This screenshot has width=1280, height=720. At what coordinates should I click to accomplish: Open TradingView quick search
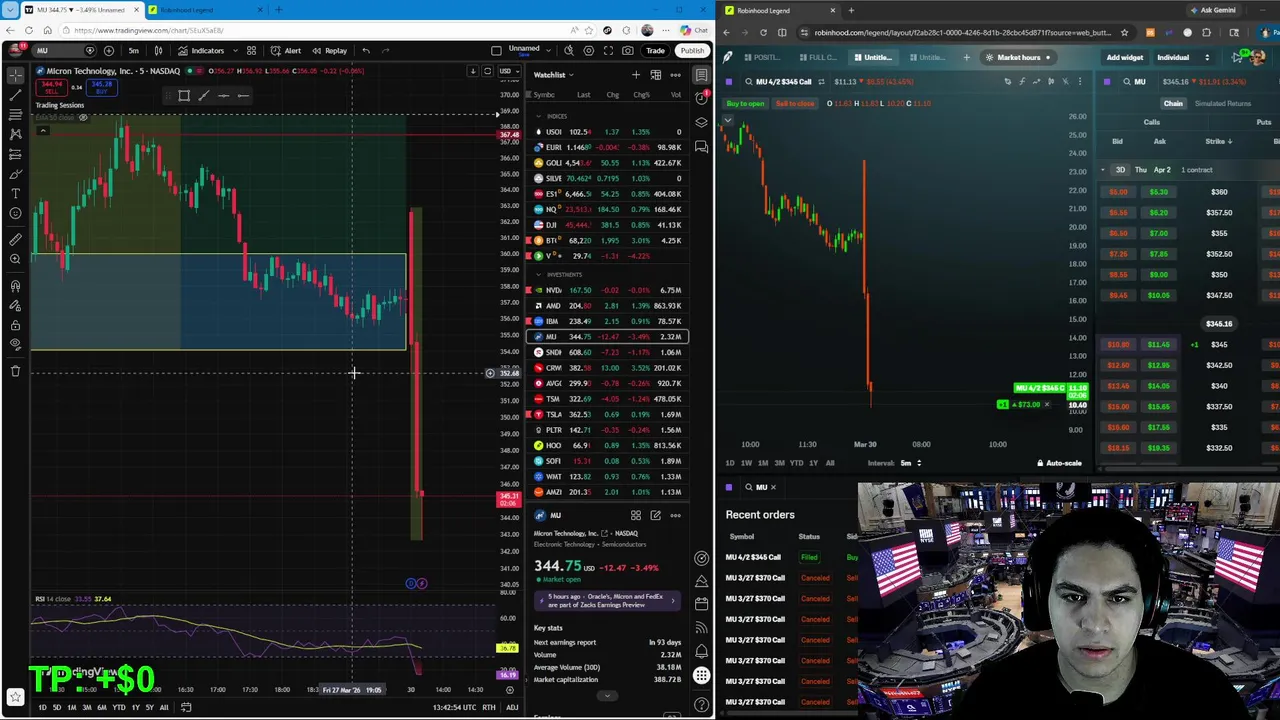tap(569, 50)
